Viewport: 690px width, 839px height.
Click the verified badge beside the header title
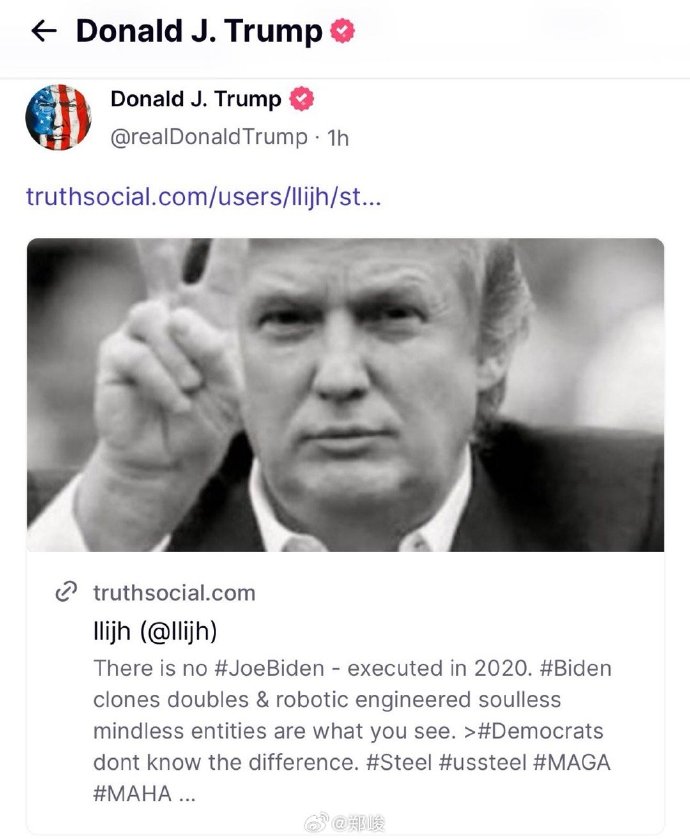(x=343, y=32)
